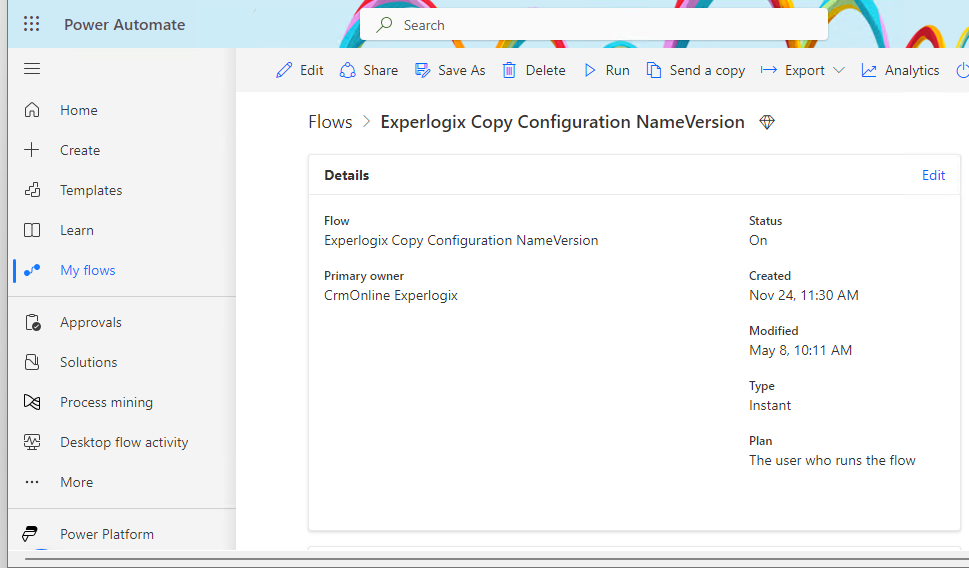Click the breadcrumb flow title heading
Image resolution: width=969 pixels, height=568 pixels.
[x=562, y=122]
